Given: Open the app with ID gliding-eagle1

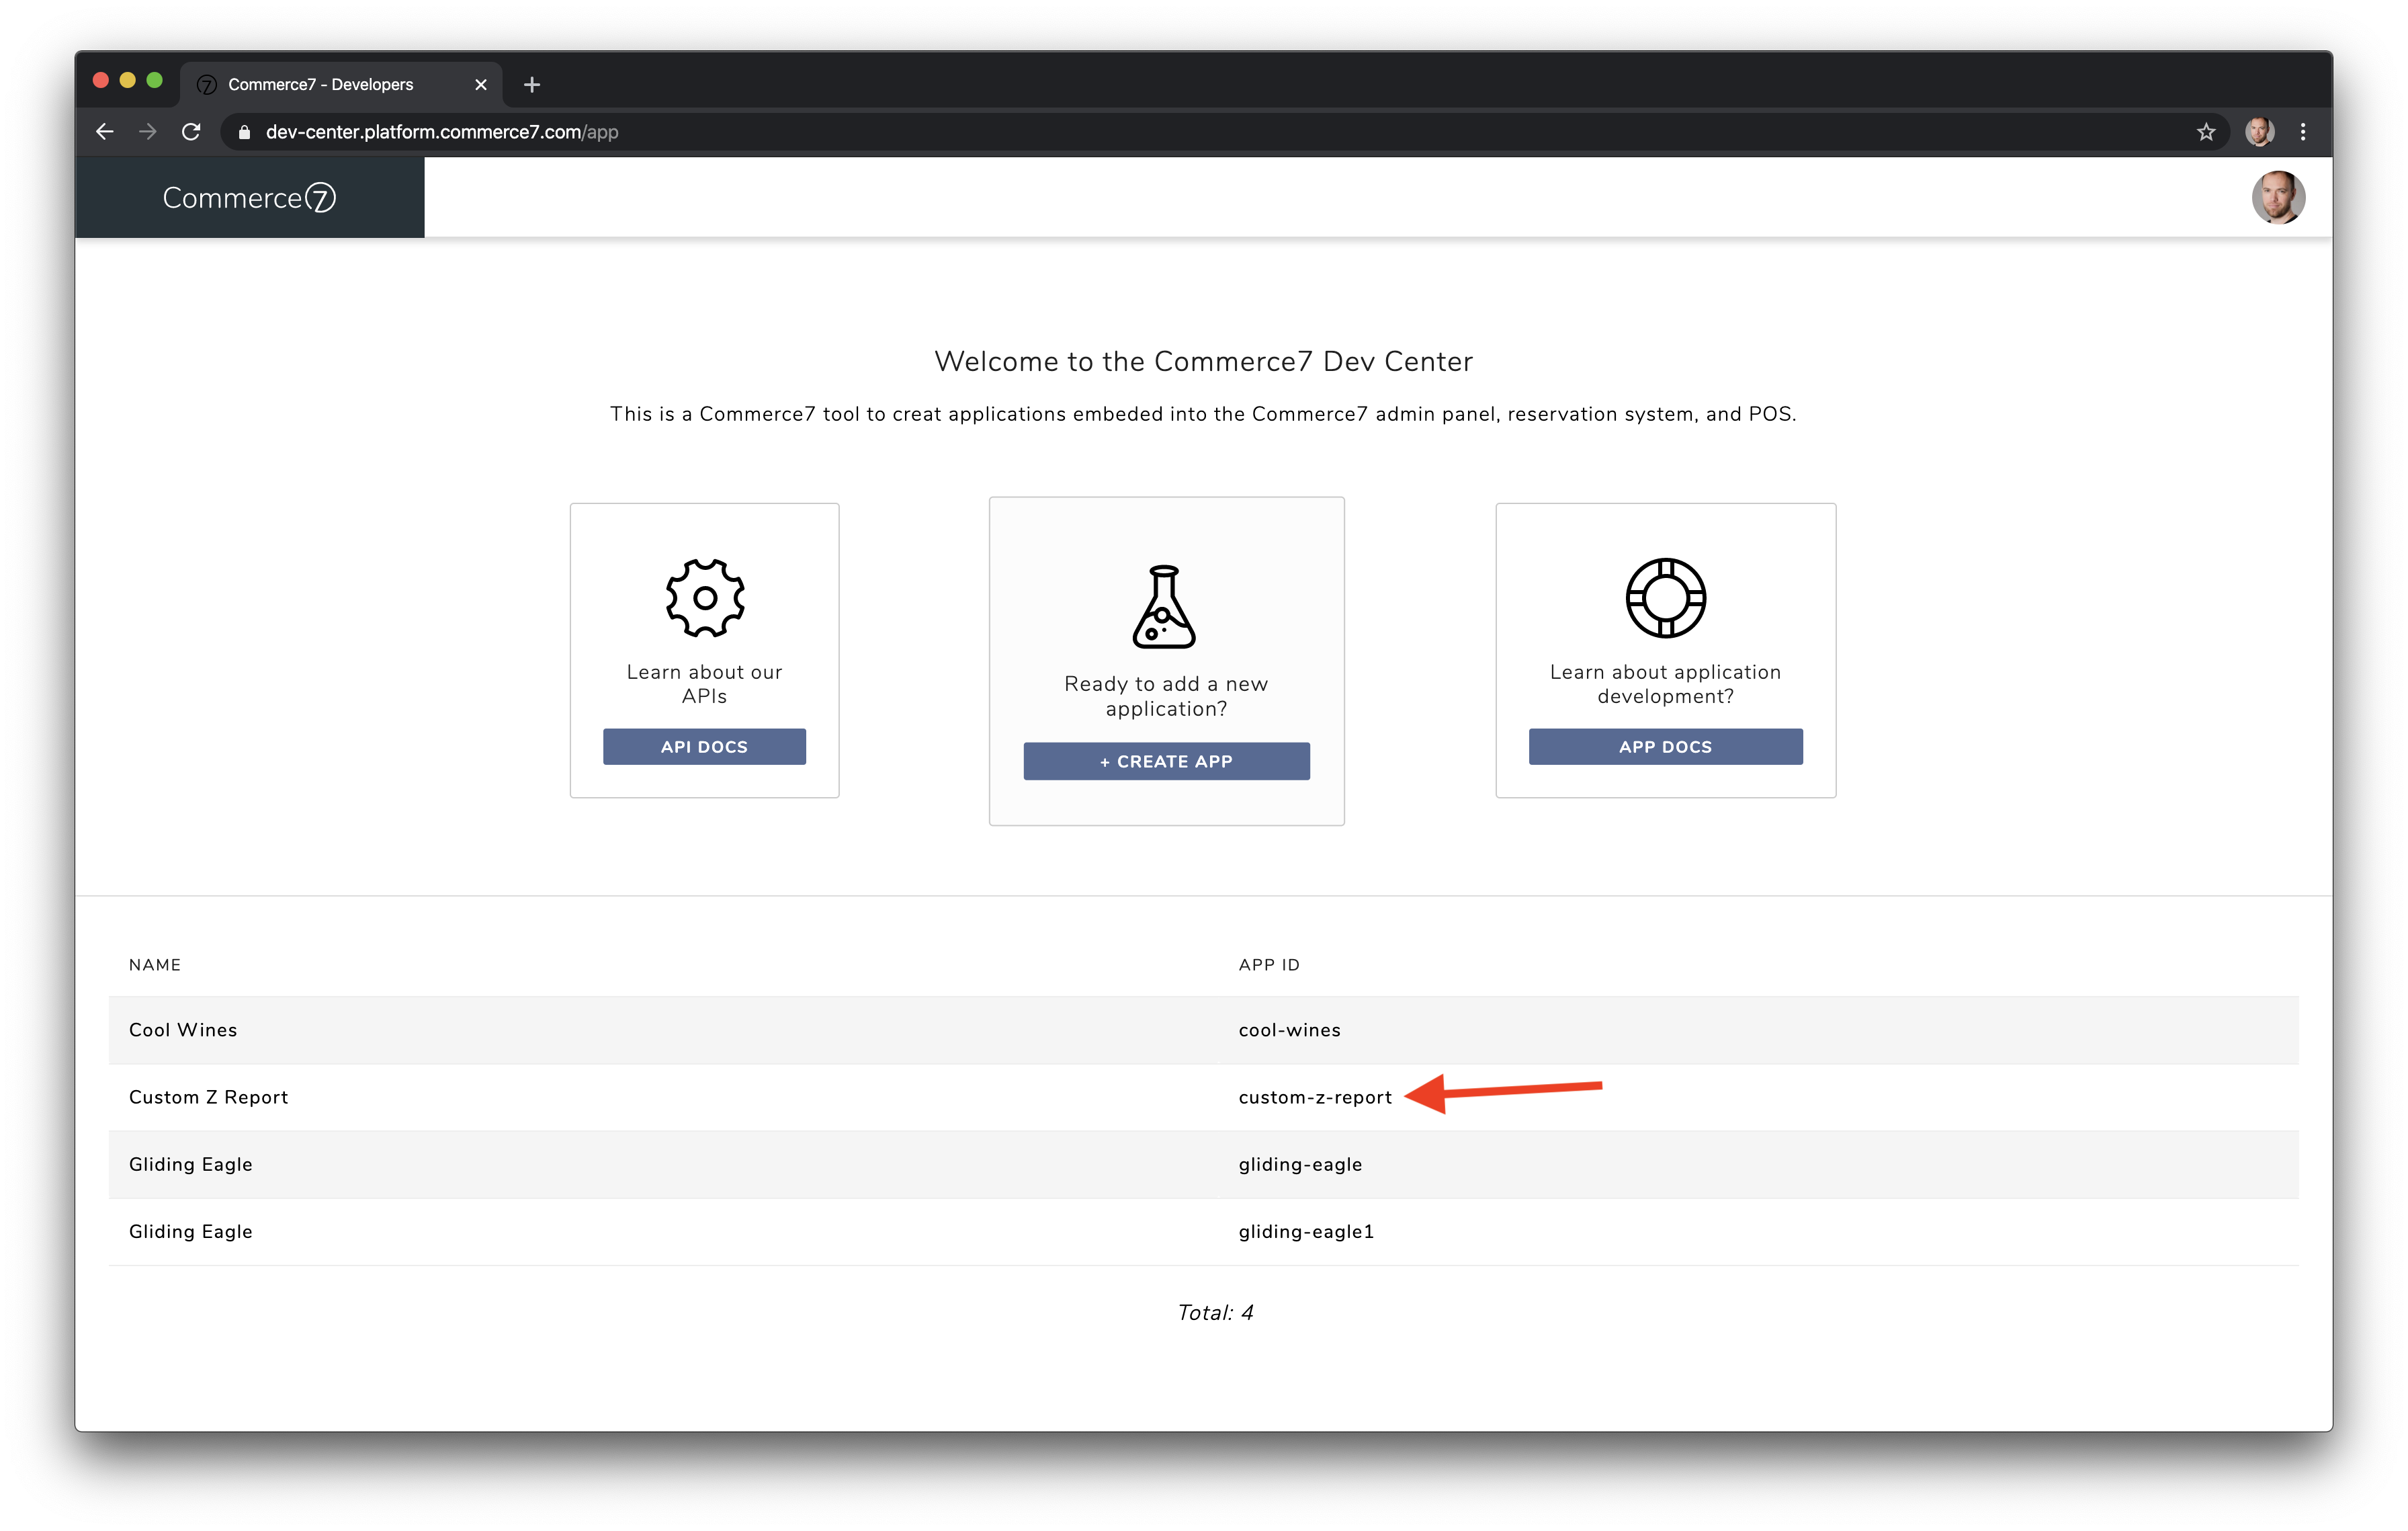Looking at the screenshot, I should pos(1305,1231).
